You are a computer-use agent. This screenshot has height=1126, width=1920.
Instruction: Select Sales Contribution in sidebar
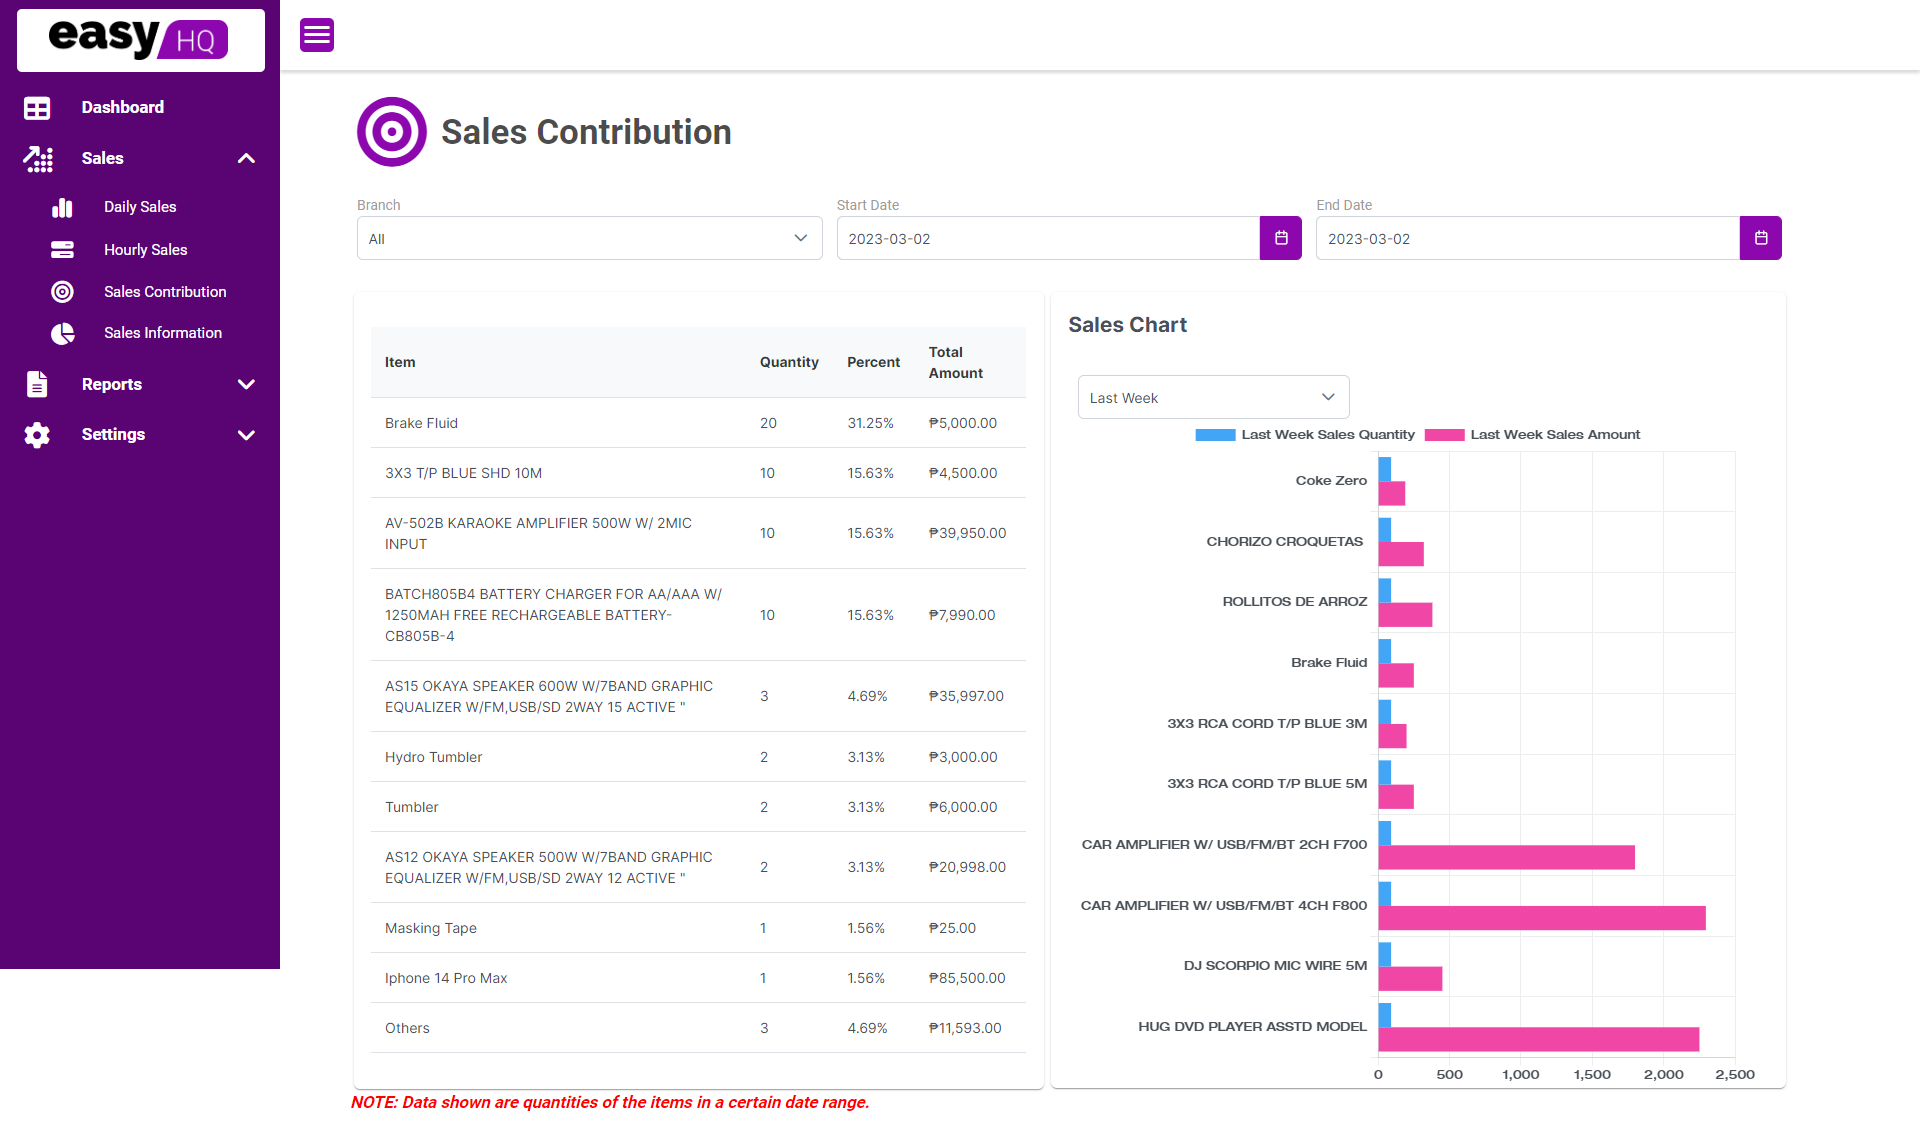(165, 292)
